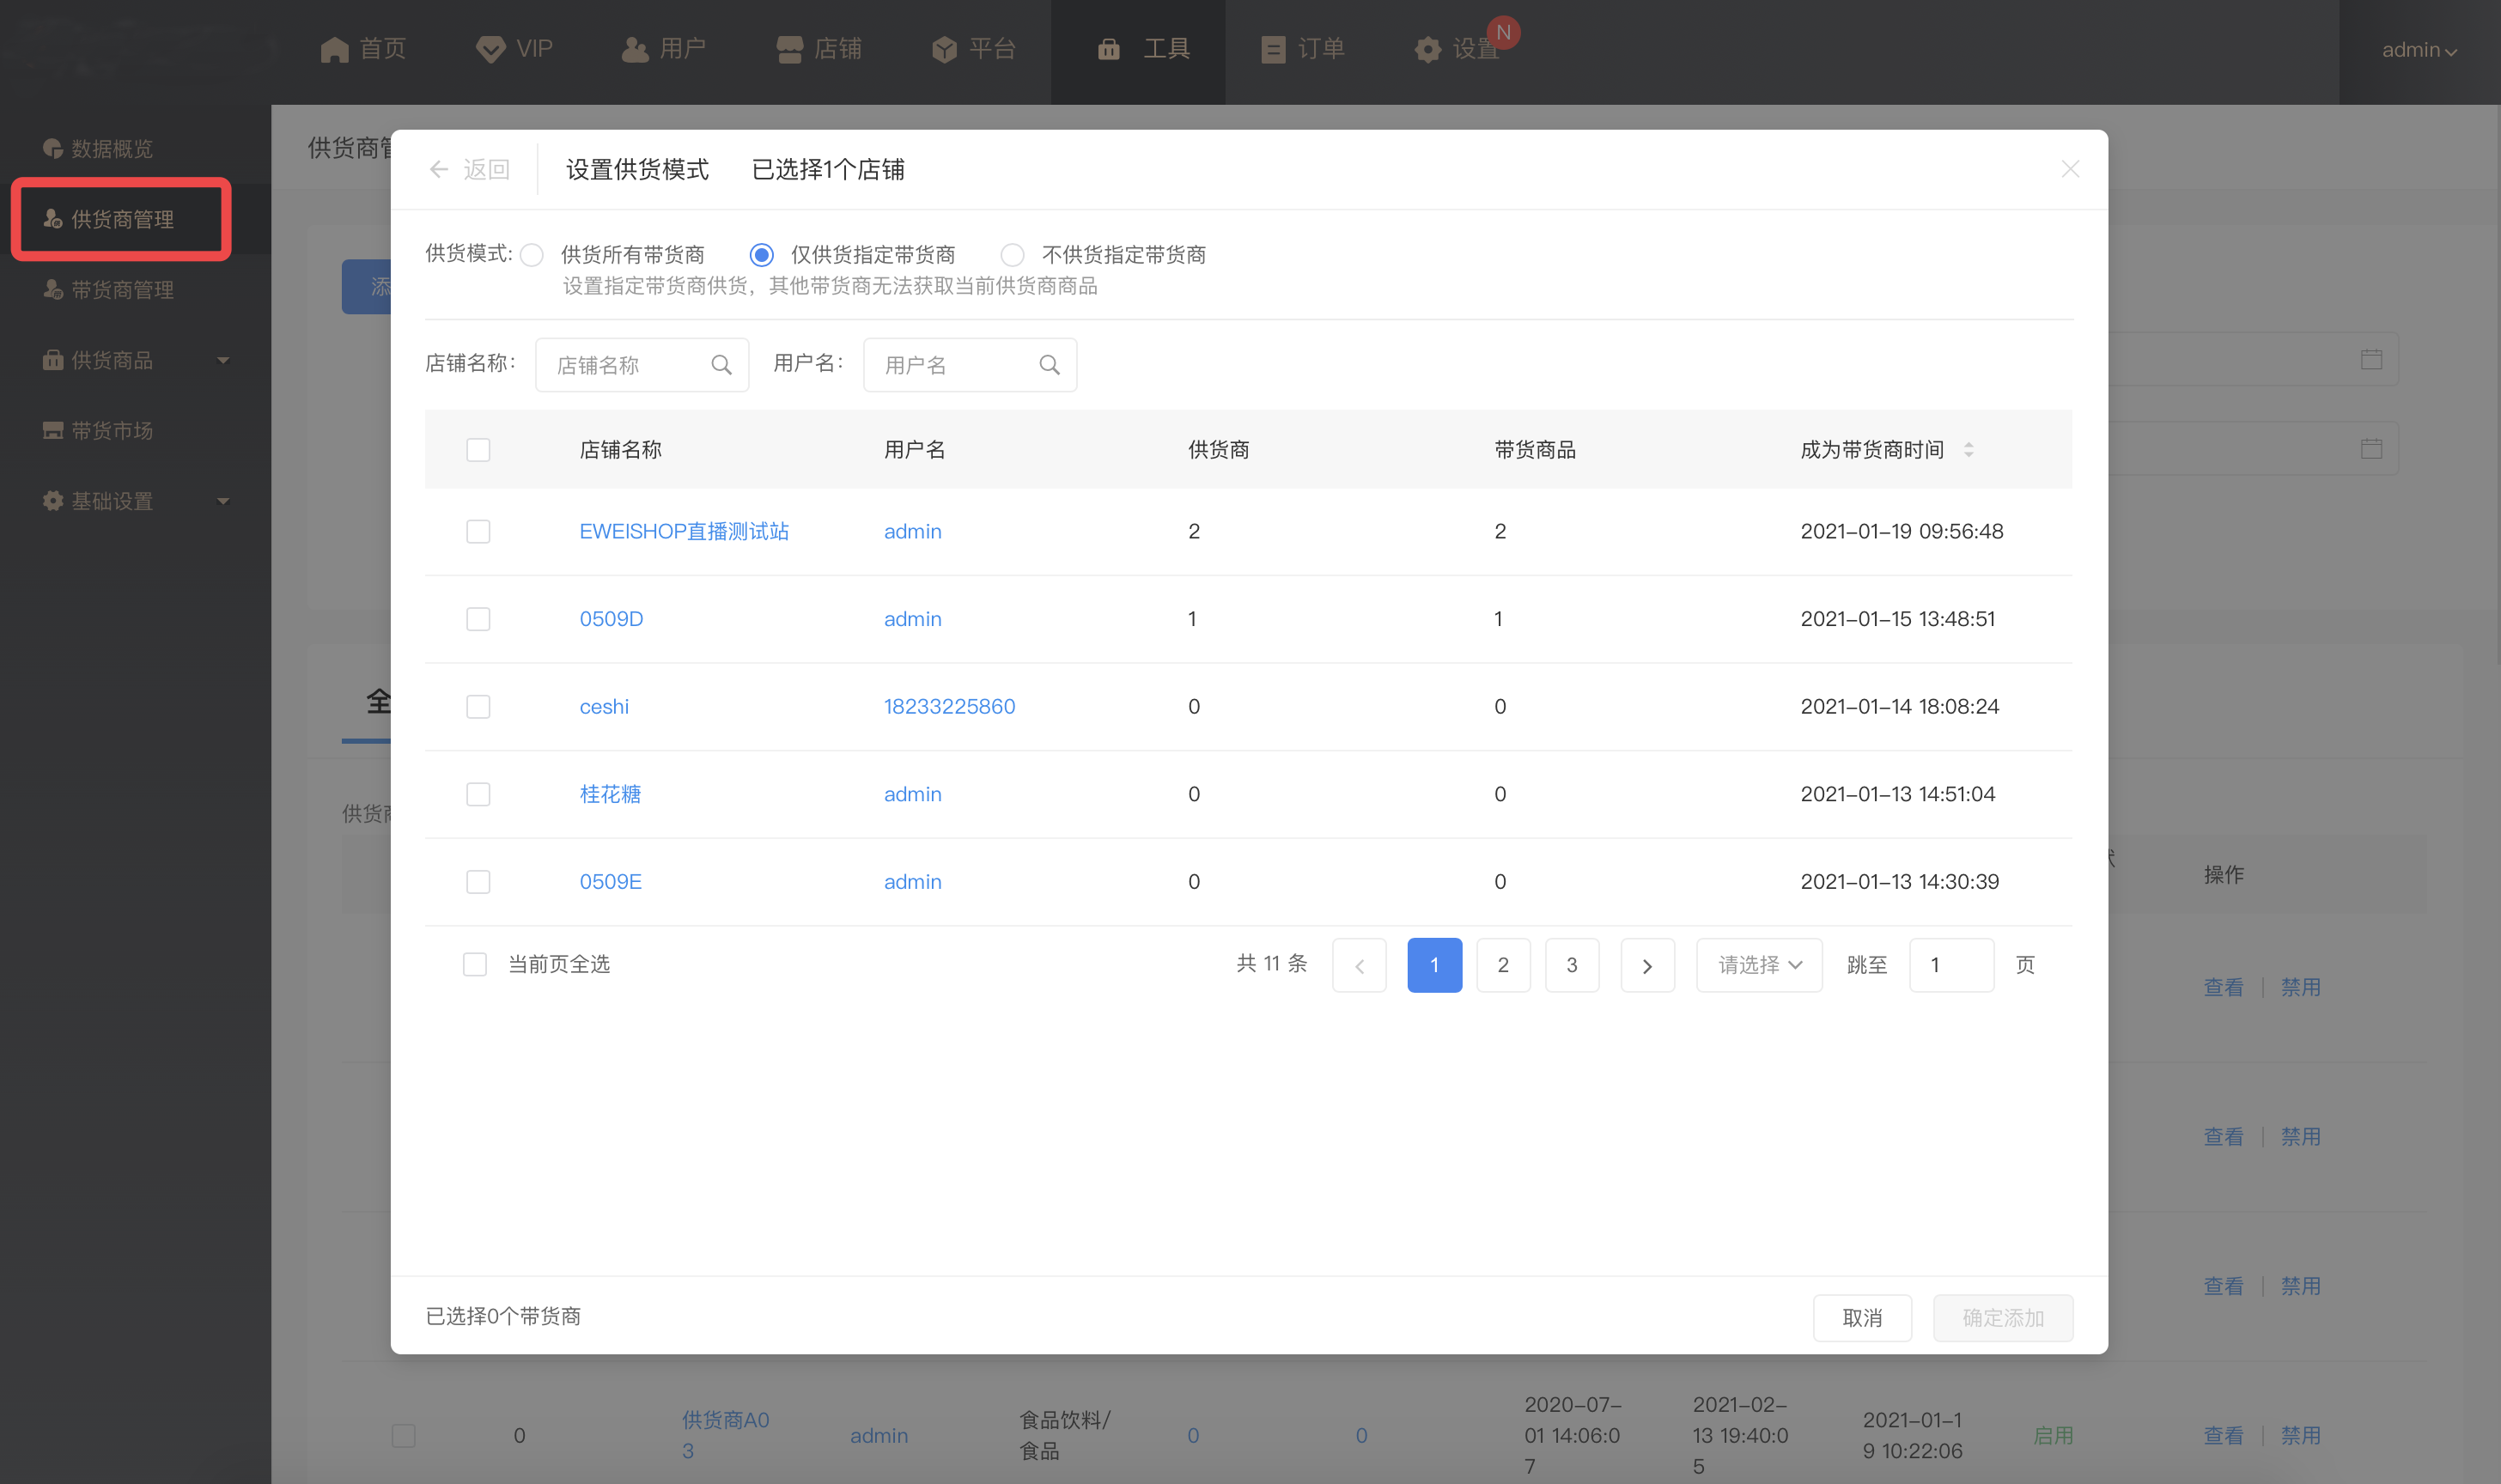Image resolution: width=2501 pixels, height=1484 pixels.
Task: Click the search icon in 店铺名称 field
Action: (x=721, y=365)
